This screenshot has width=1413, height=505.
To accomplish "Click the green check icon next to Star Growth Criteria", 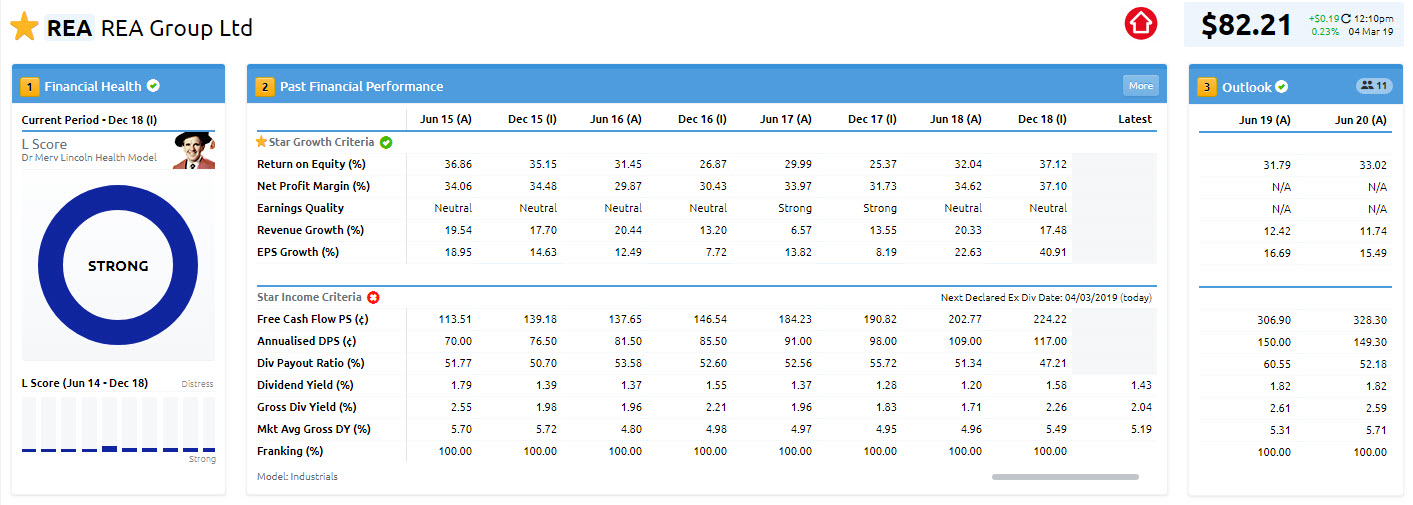I will [386, 142].
